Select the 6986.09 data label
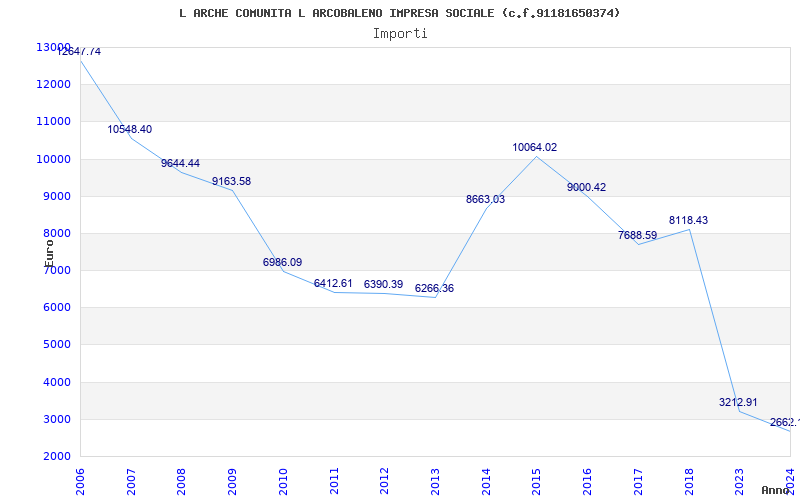Viewport: 800px width, 500px height. [282, 262]
